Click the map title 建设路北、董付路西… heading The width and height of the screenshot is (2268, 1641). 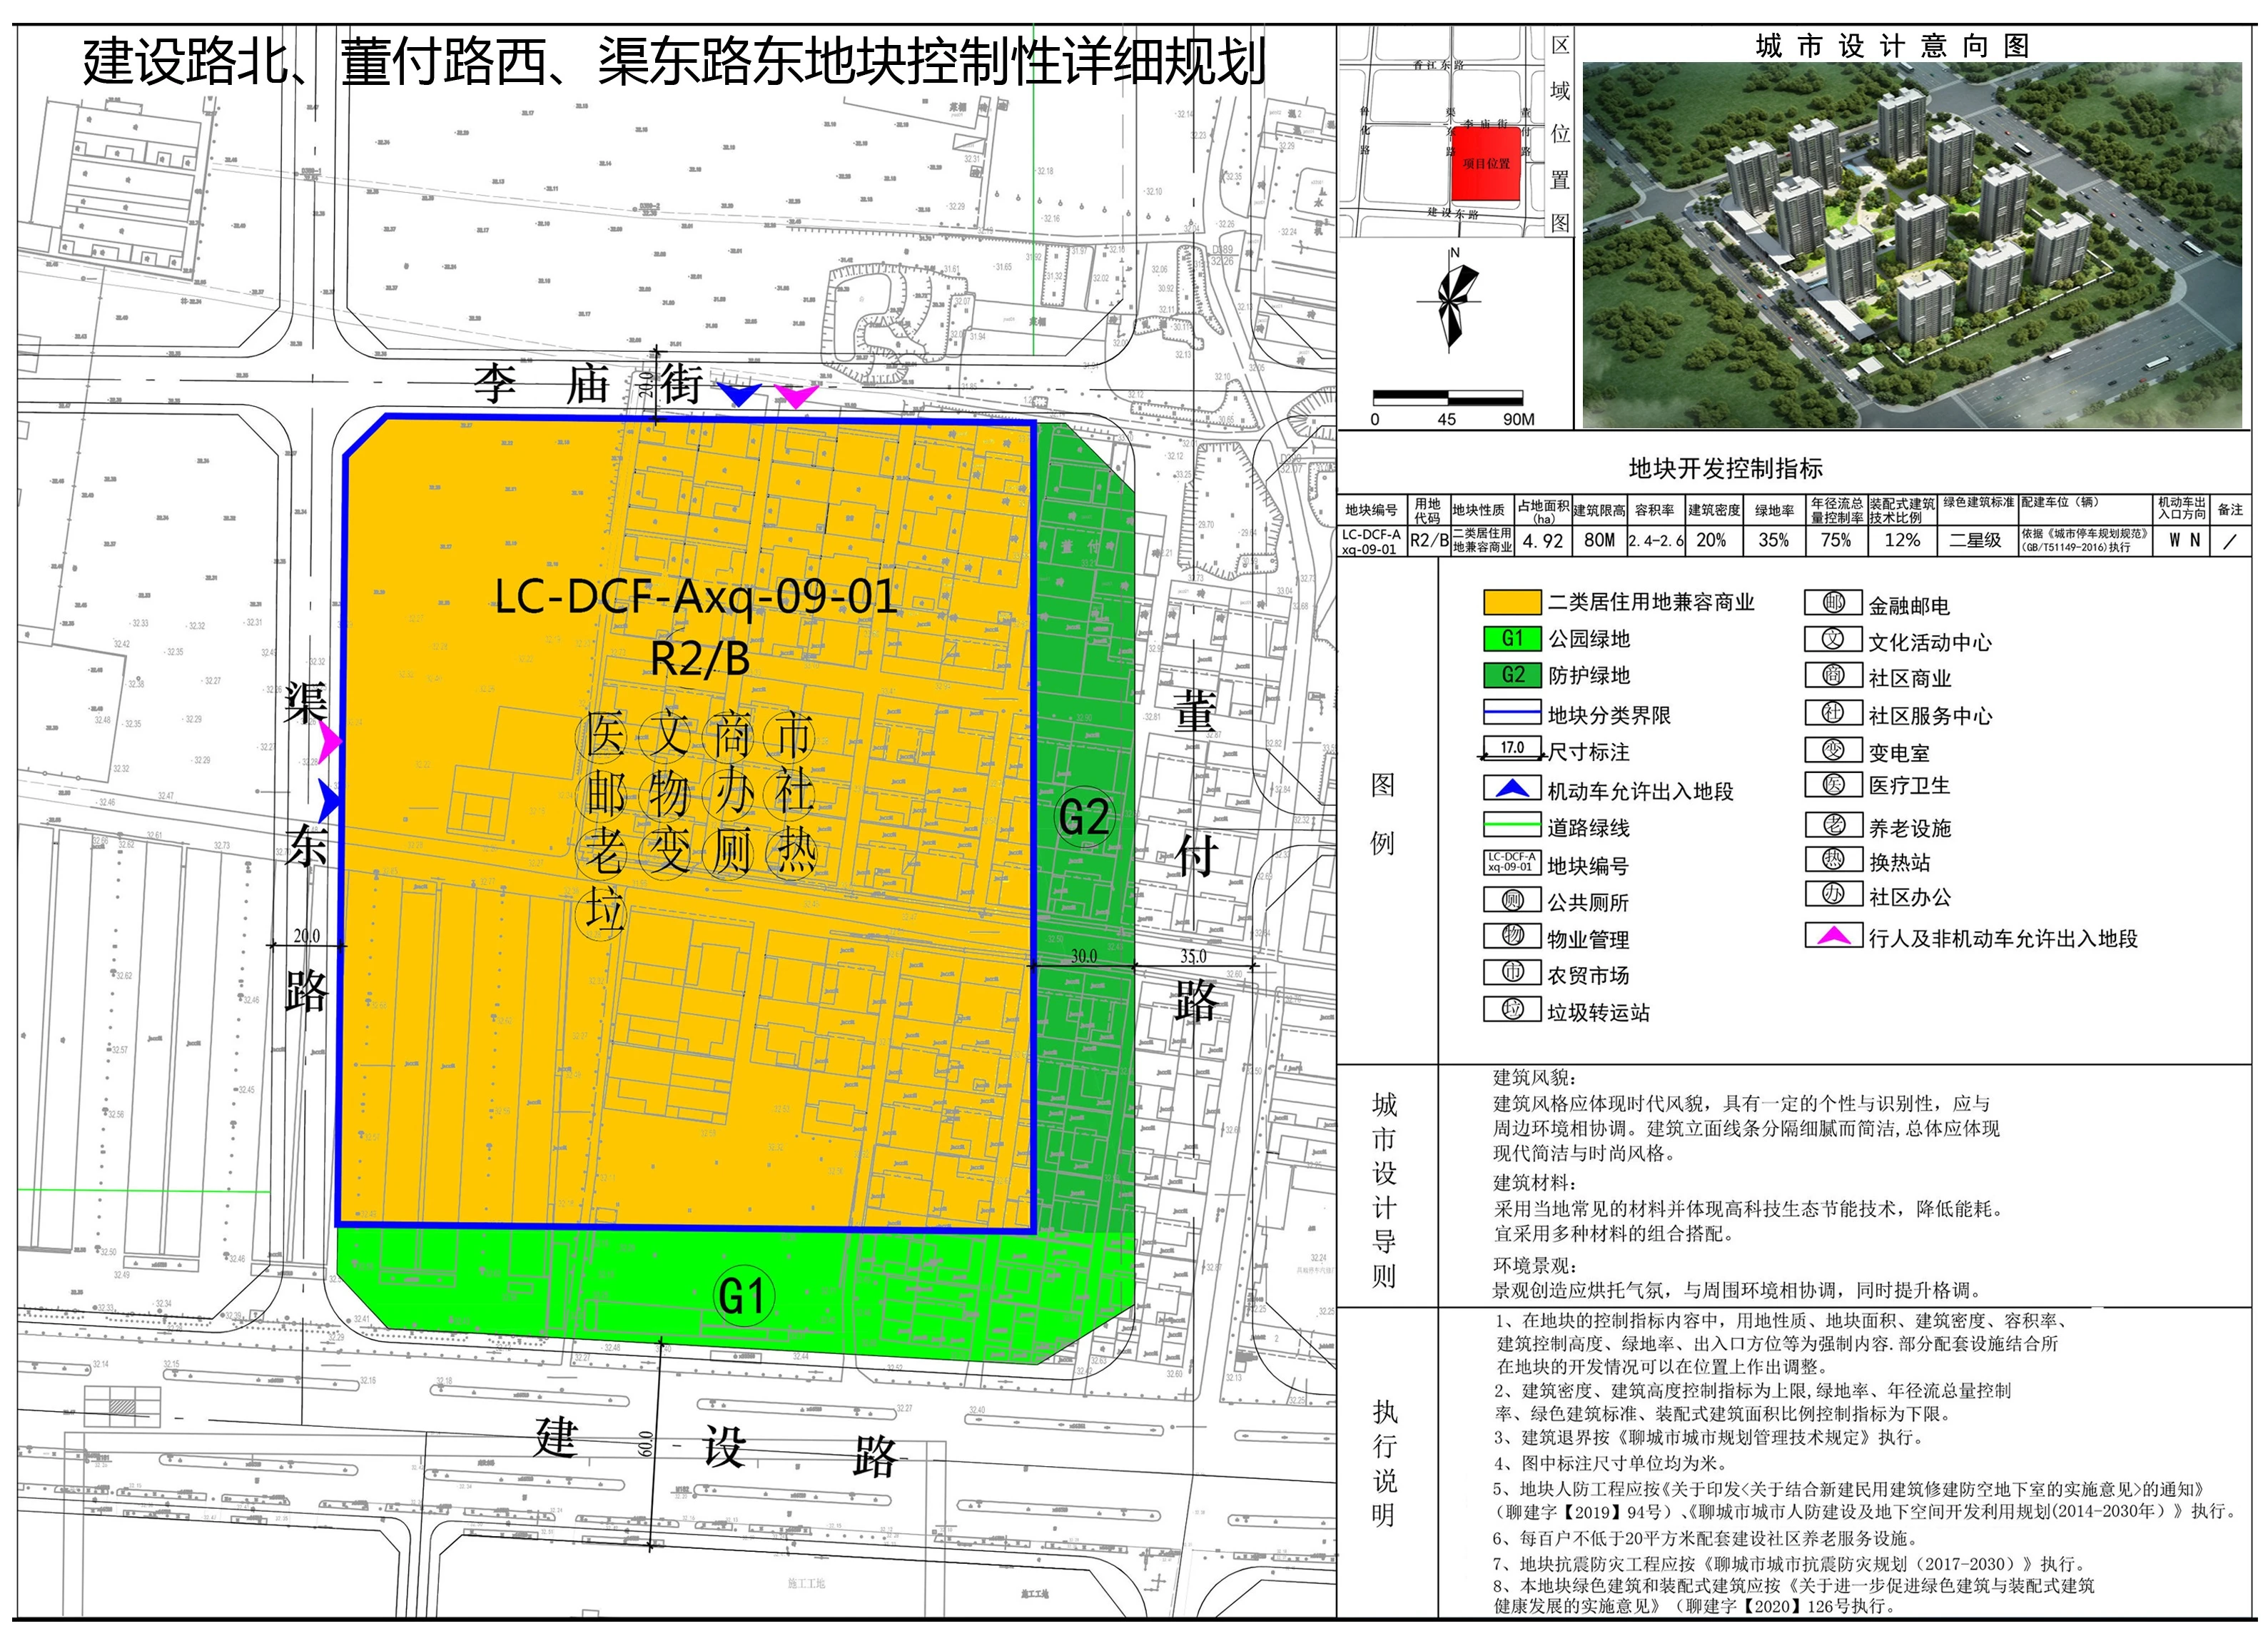tap(674, 62)
